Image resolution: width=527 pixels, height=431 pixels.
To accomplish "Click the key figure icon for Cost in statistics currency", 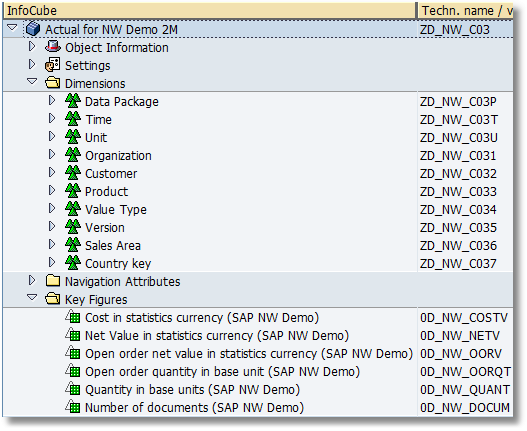I will 73,317.
